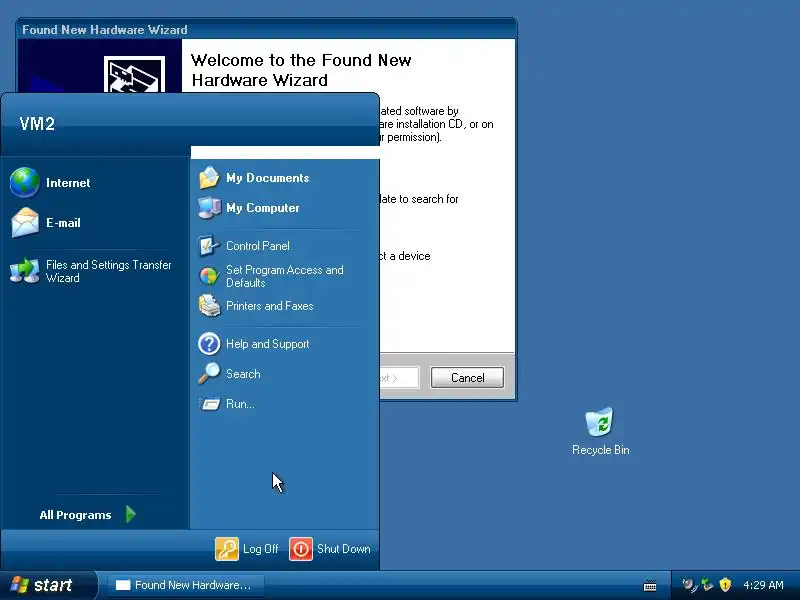The image size is (800, 600).
Task: Click the Recycle Bin label text
Action: coord(601,450)
